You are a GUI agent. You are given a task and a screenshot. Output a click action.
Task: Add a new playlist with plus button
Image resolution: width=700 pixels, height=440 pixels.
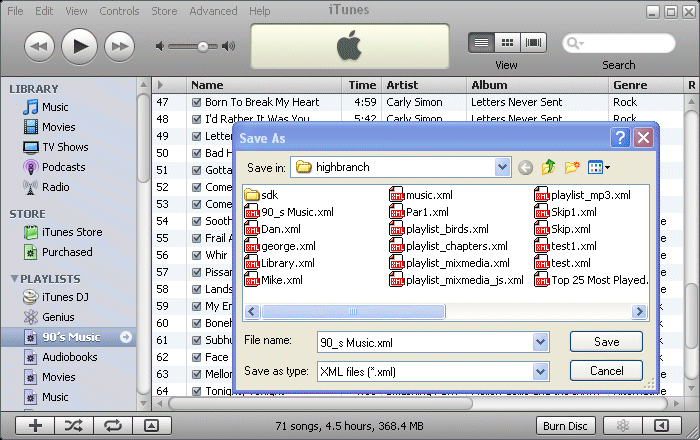click(x=35, y=426)
